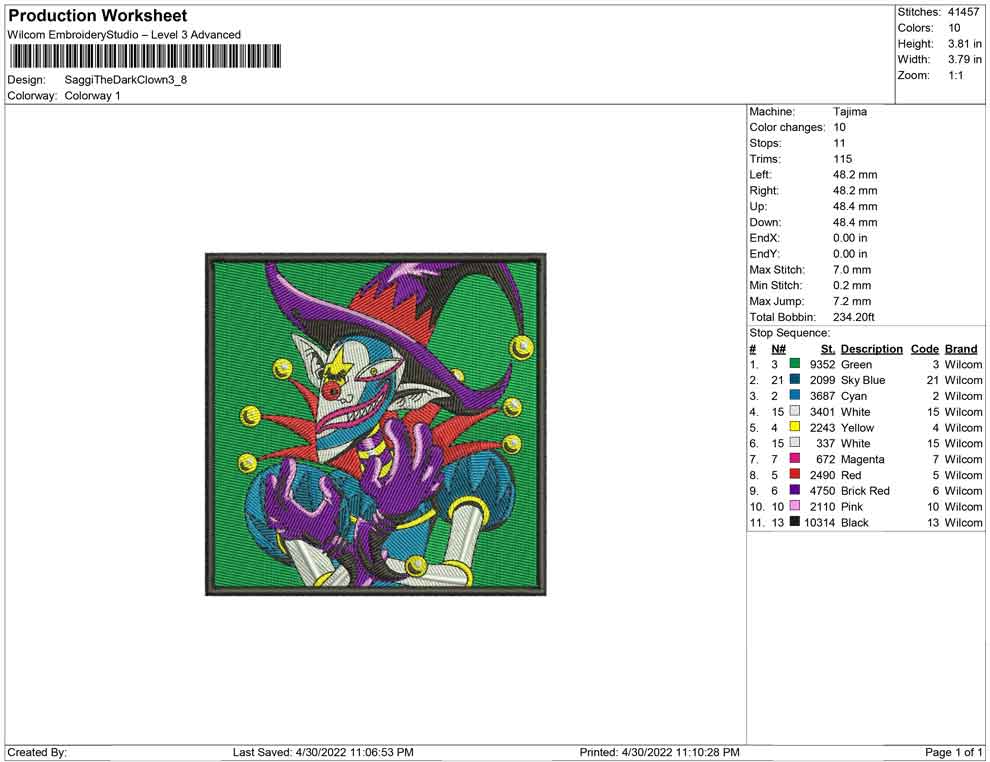Screen dimensions: 990x762
Task: Click the design name SaggiTheDarkClown3_8
Action: [x=126, y=80]
